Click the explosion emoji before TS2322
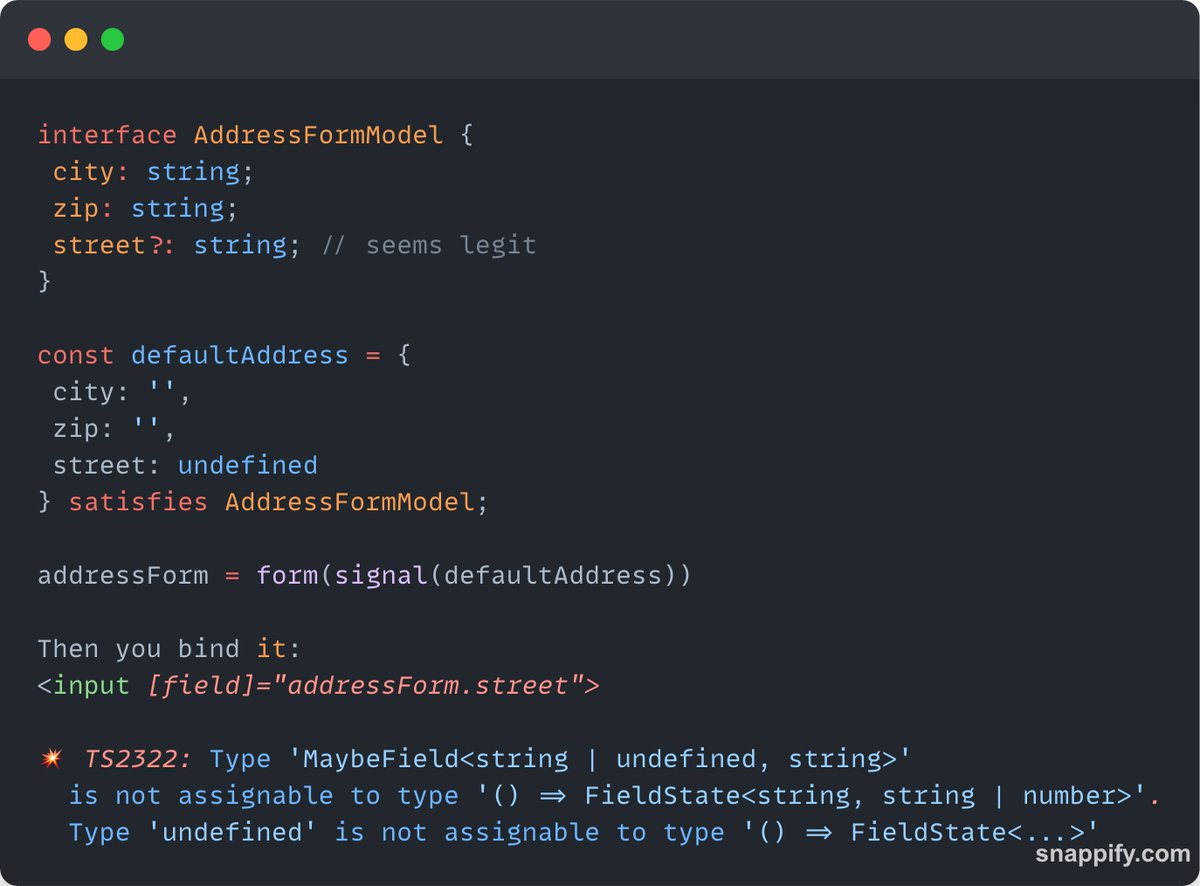1200x886 pixels. [51, 760]
